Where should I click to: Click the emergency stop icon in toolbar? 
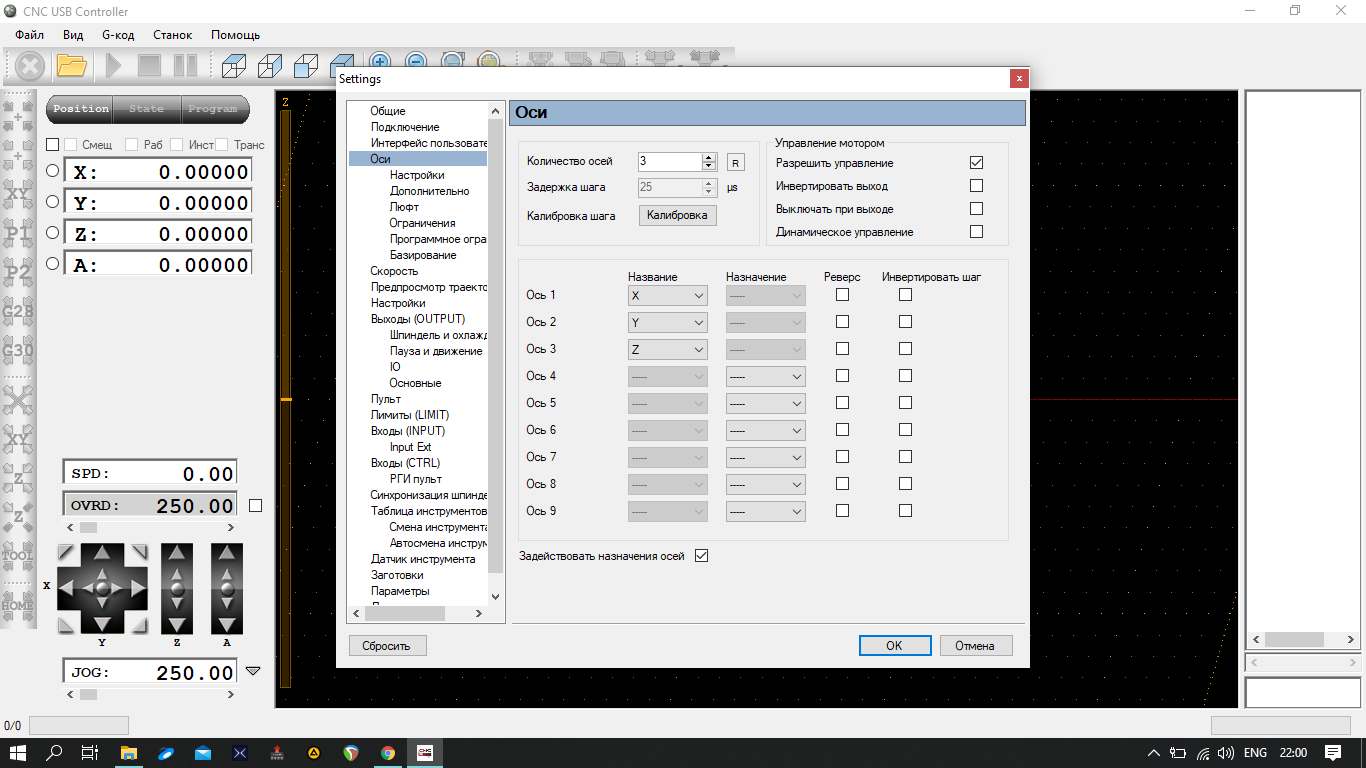point(30,66)
